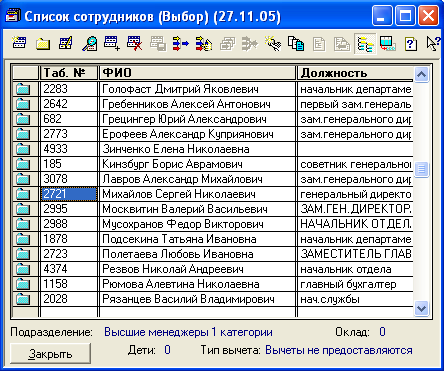
Task: Click the Закрыть button
Action: [50, 354]
